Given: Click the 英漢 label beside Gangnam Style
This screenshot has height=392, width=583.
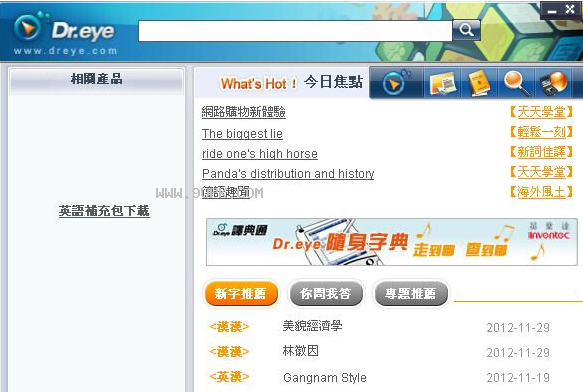Looking at the screenshot, I should coord(229,377).
